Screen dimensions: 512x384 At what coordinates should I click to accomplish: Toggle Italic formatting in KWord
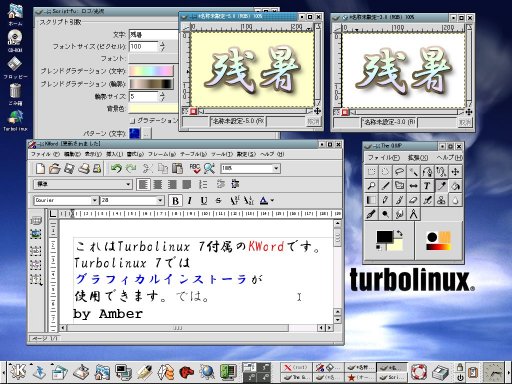tap(189, 201)
